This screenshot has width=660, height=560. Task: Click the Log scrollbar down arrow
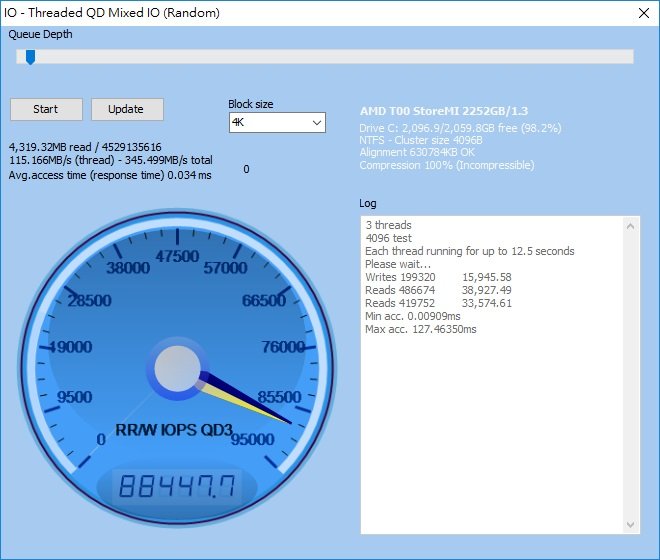pos(630,525)
